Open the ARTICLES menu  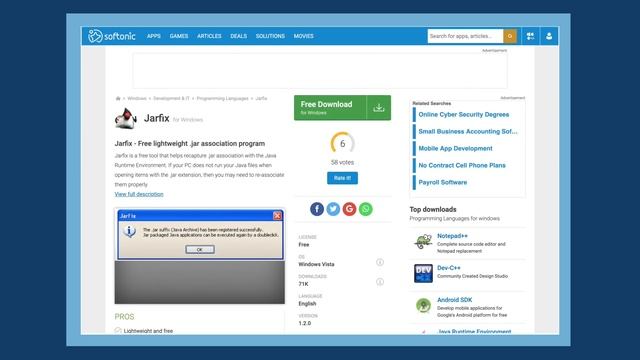[209, 36]
